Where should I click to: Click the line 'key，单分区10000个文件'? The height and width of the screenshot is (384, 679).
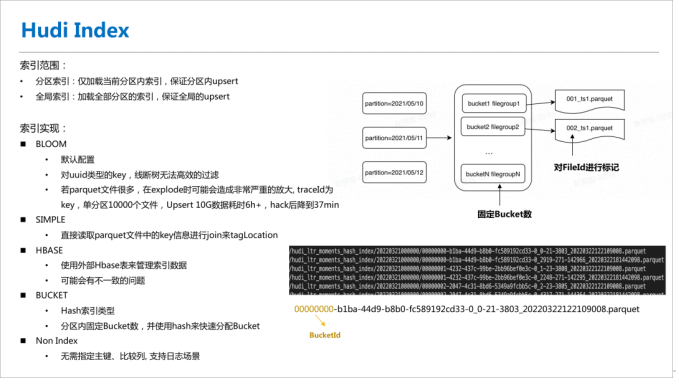(x=200, y=205)
